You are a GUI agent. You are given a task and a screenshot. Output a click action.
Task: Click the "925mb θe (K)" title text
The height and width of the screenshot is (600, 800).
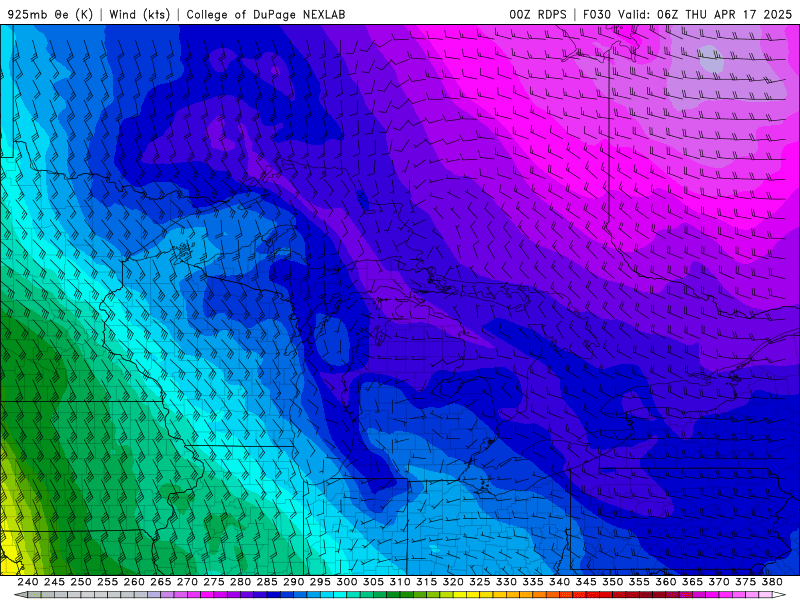[50, 14]
